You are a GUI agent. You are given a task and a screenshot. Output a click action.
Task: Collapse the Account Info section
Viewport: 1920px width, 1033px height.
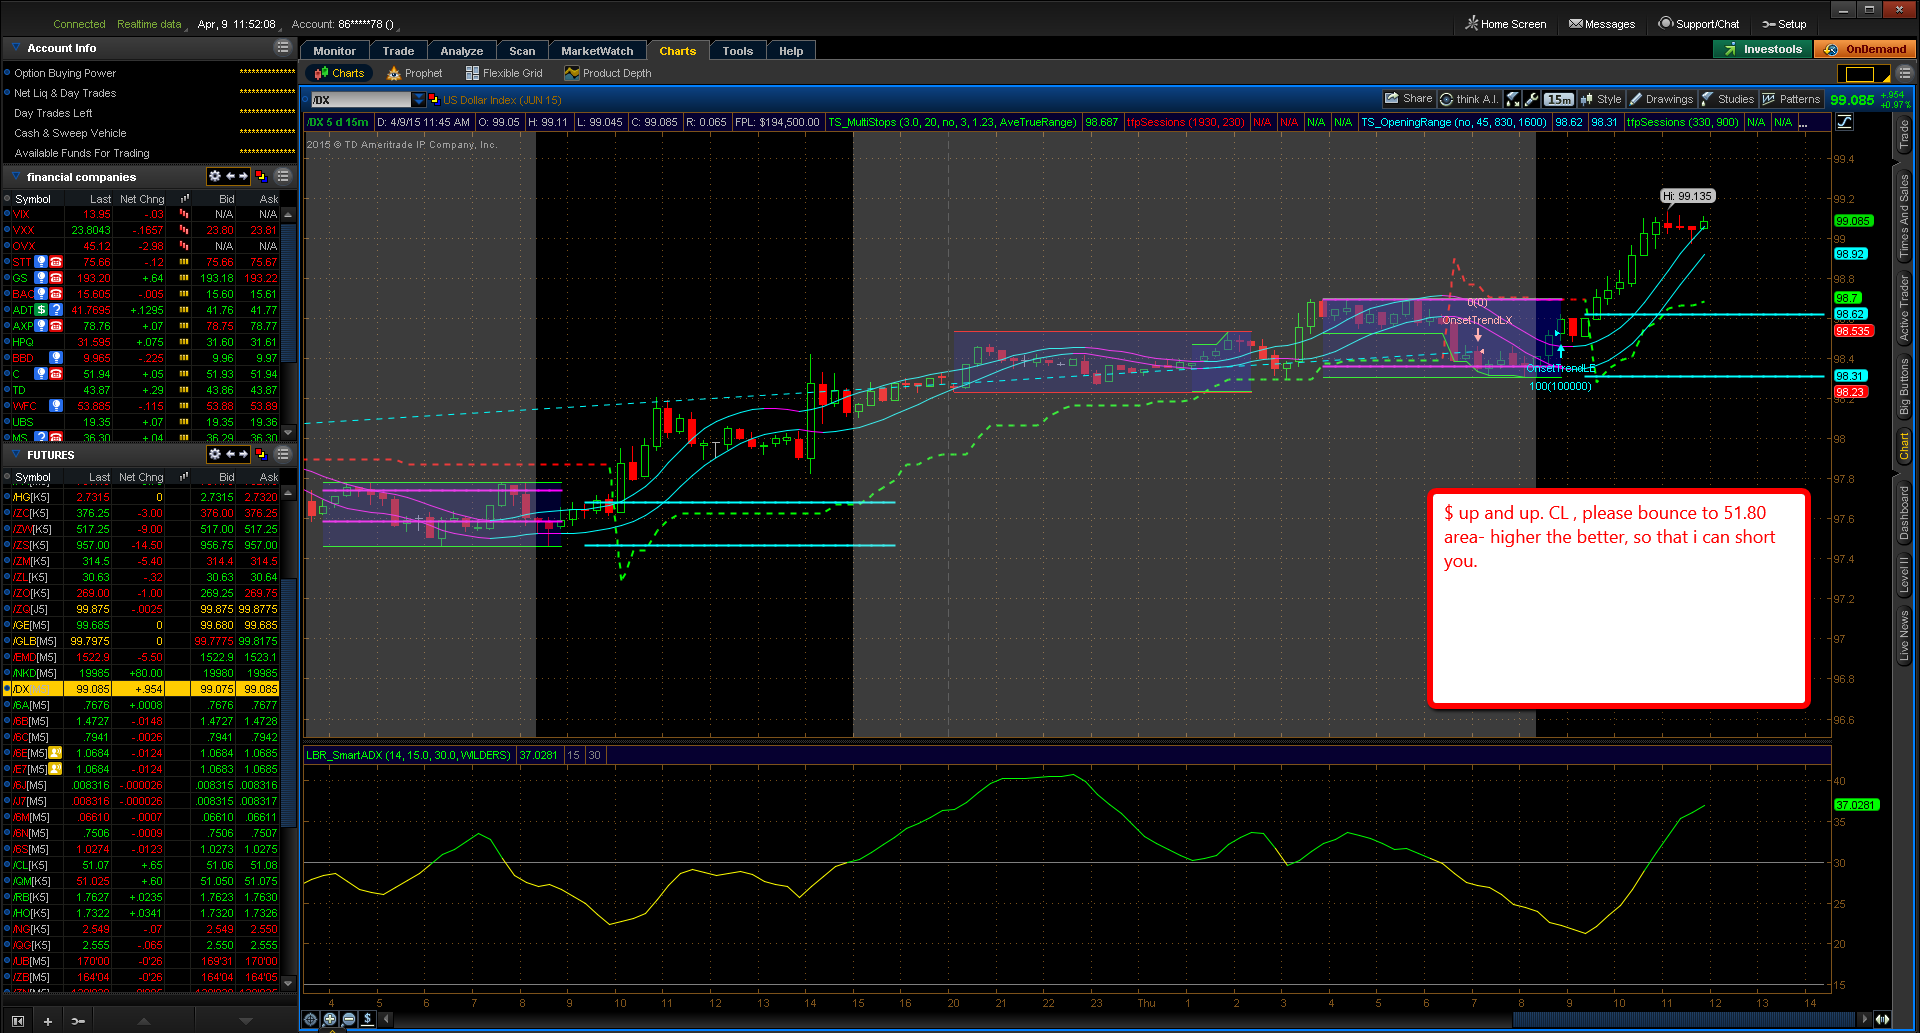pyautogui.click(x=16, y=47)
